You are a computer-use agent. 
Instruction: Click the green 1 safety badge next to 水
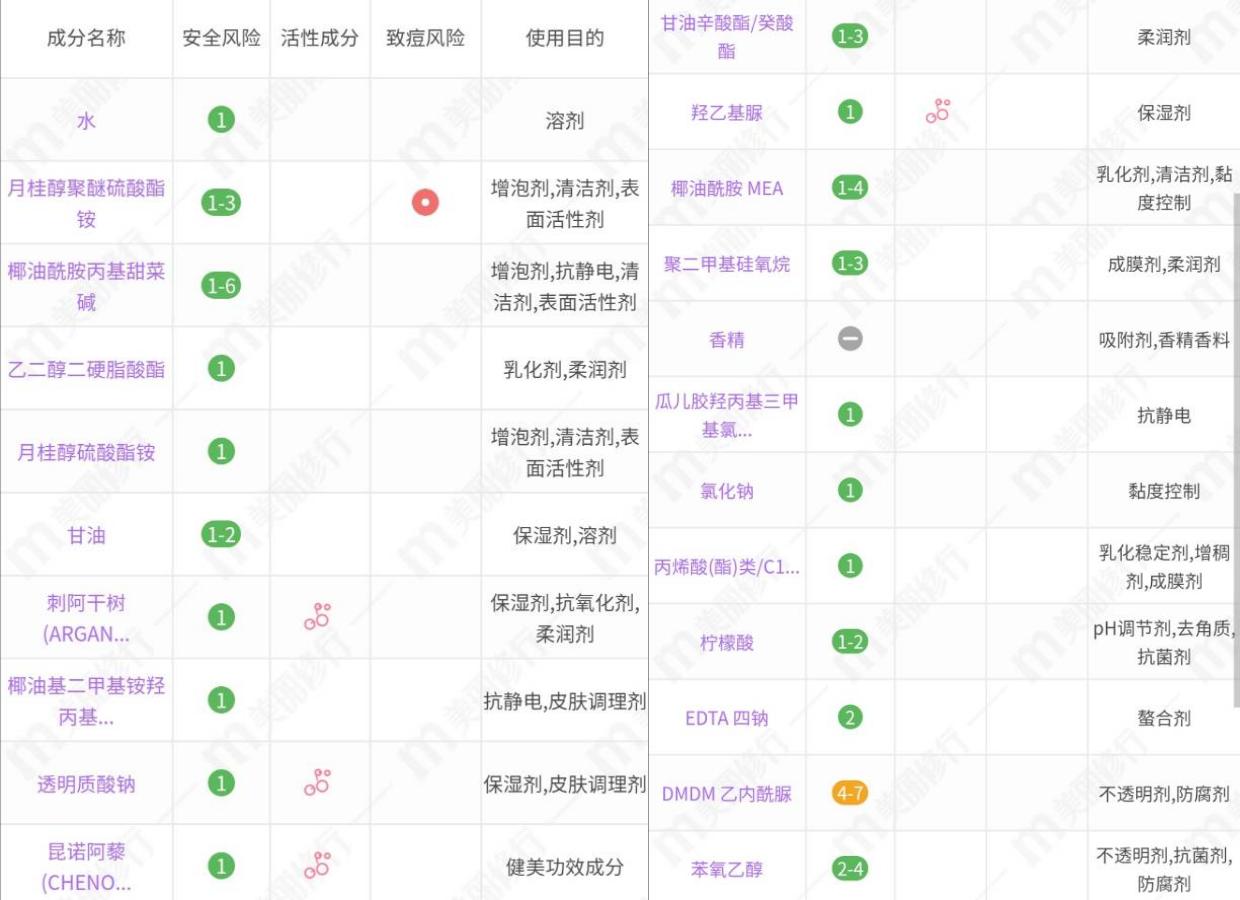coord(221,118)
